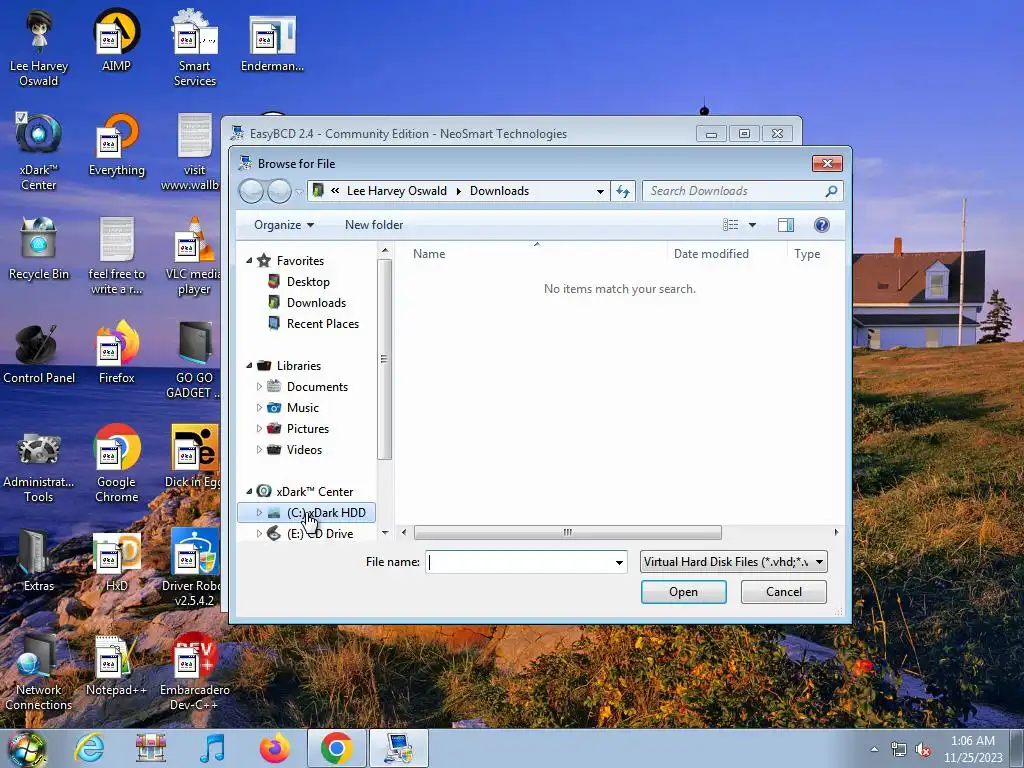Click the taskbar clock showing 1:06 AM
The width and height of the screenshot is (1024, 768).
(972, 749)
